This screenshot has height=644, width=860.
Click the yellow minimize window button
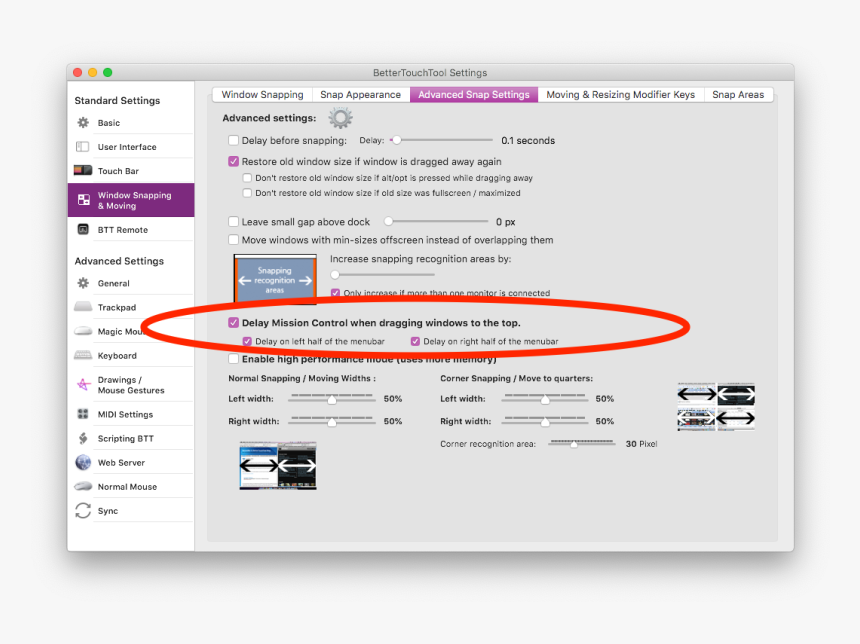pos(92,72)
